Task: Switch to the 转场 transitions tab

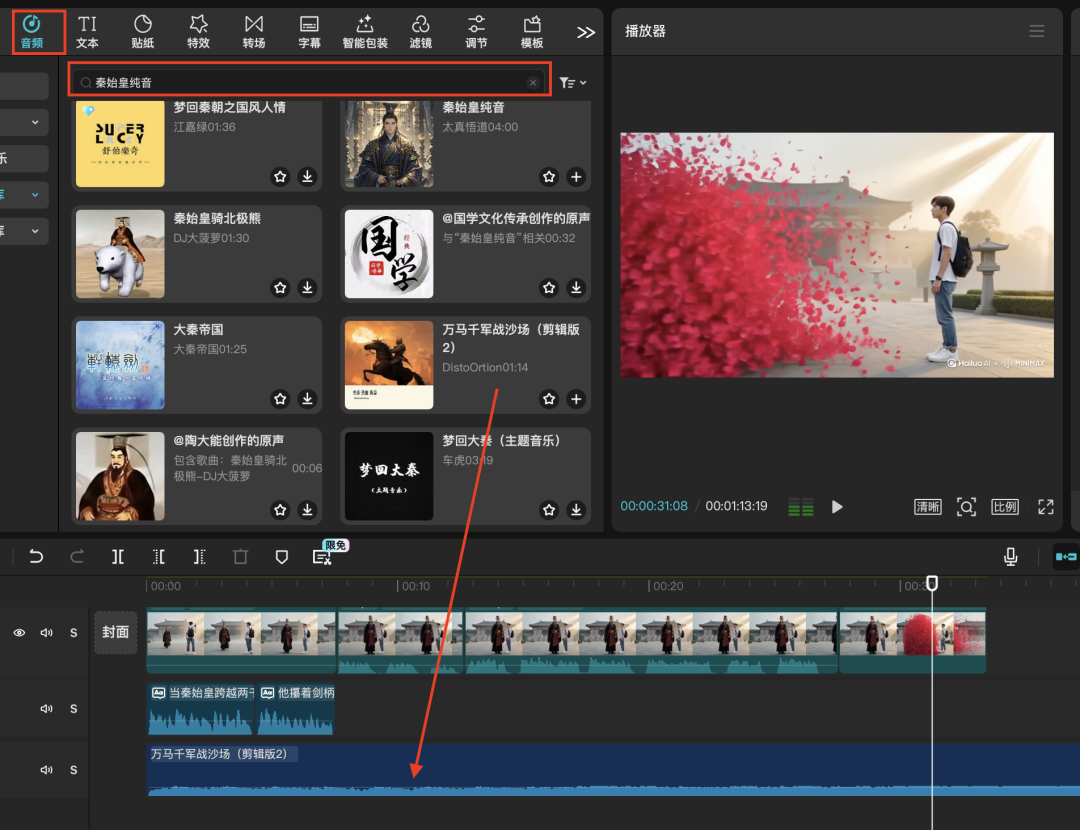Action: [x=254, y=31]
